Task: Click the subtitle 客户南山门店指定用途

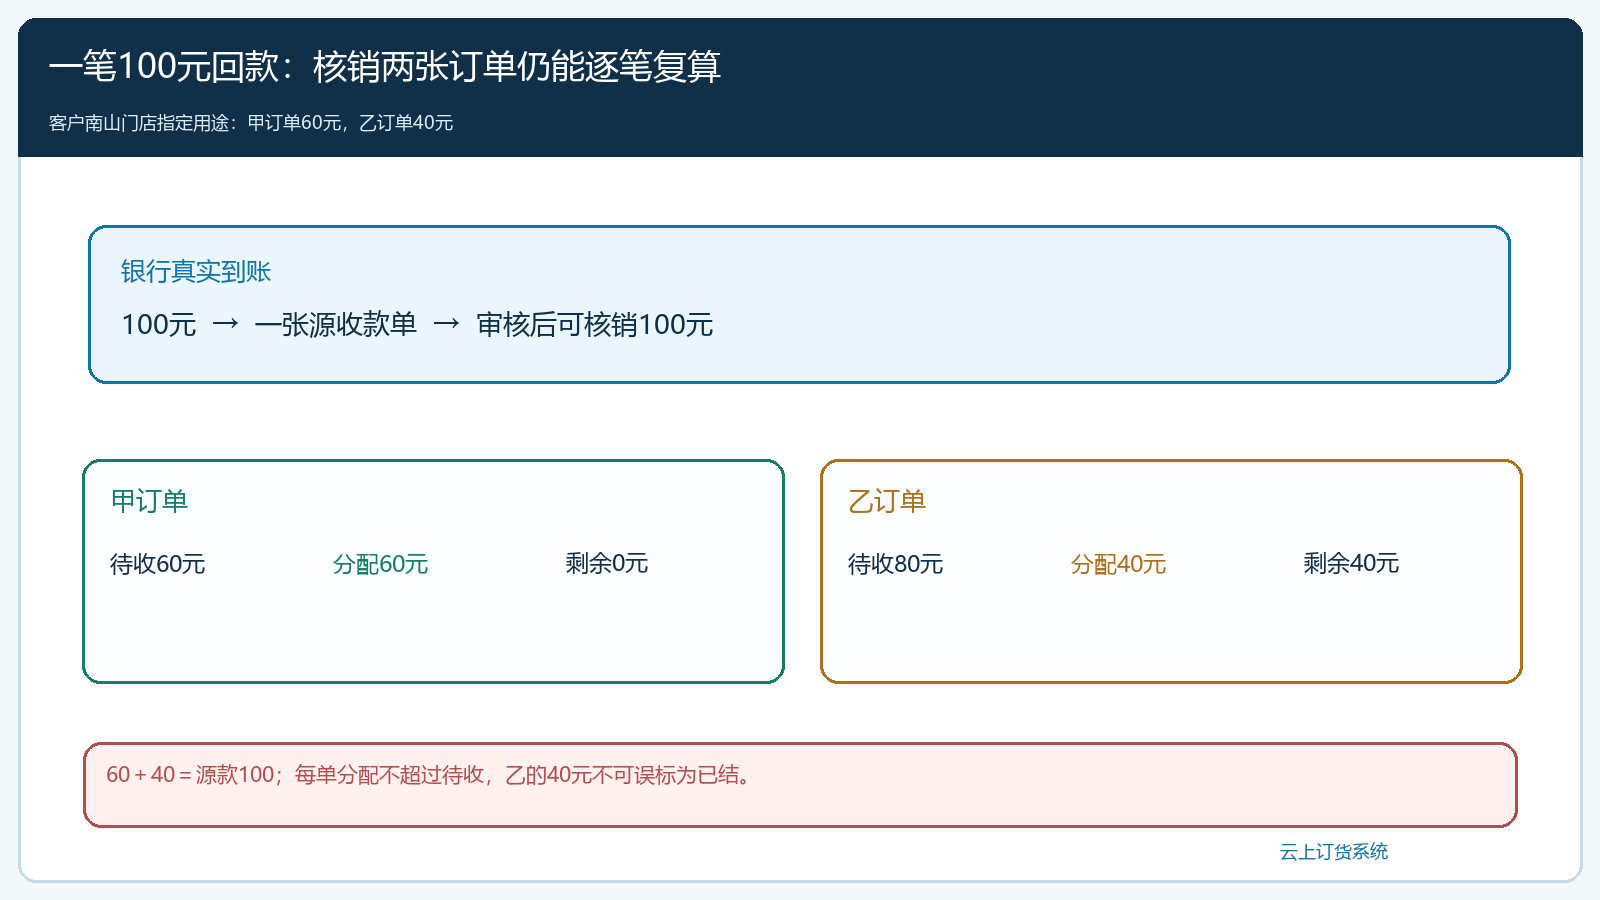Action: 251,123
